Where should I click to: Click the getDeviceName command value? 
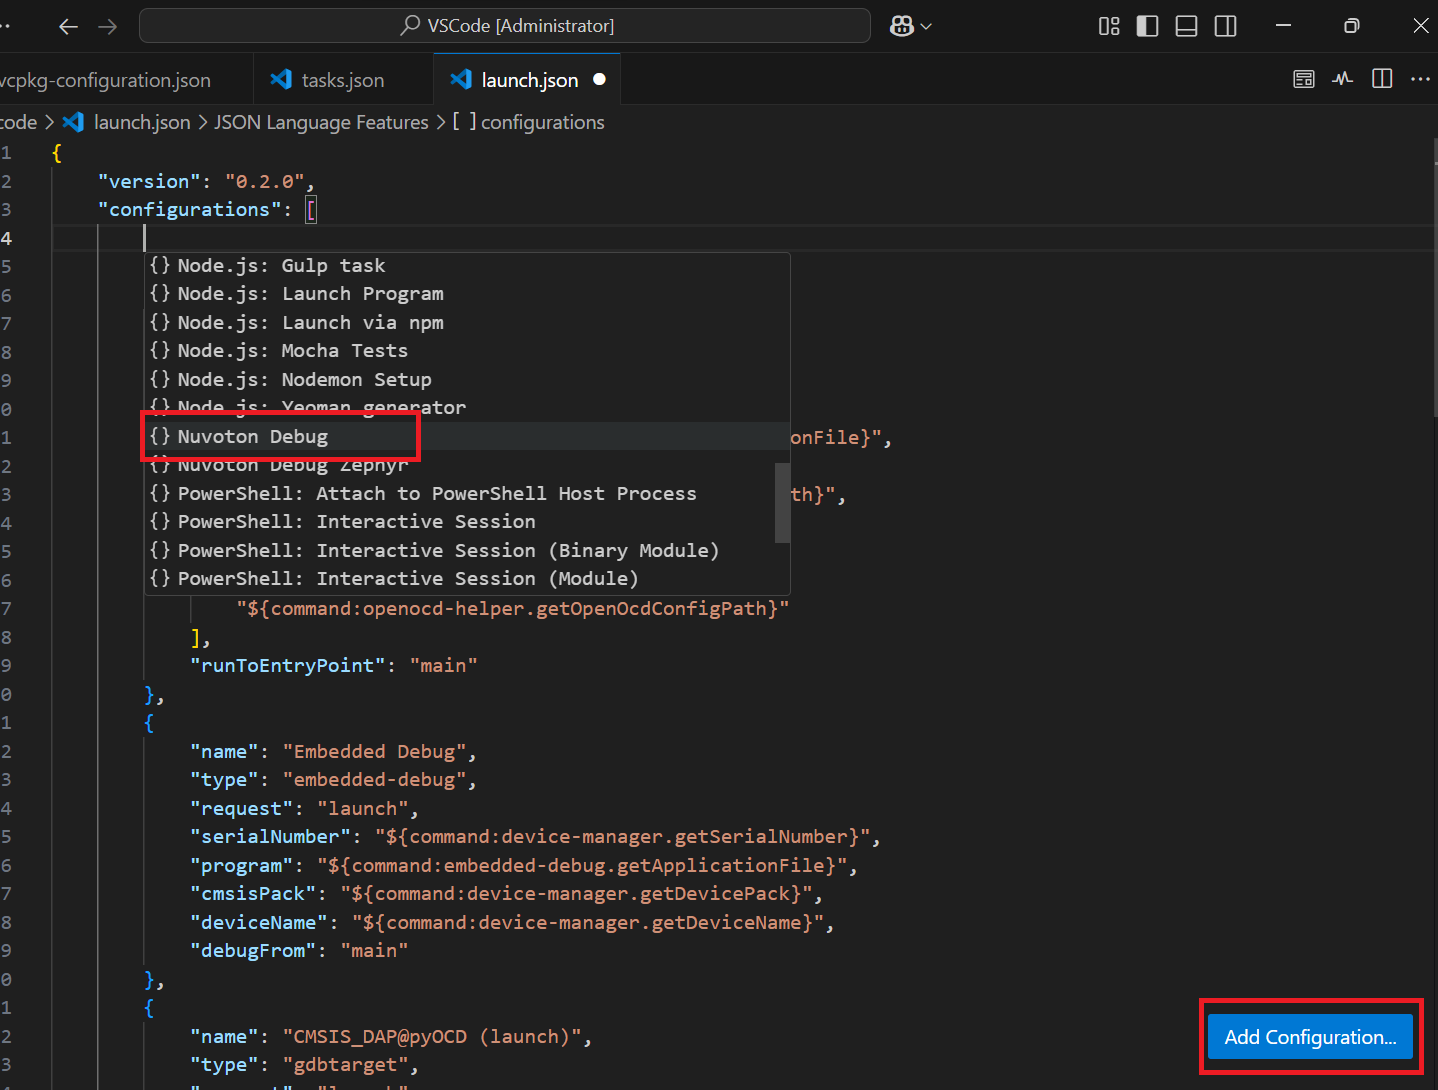point(588,923)
